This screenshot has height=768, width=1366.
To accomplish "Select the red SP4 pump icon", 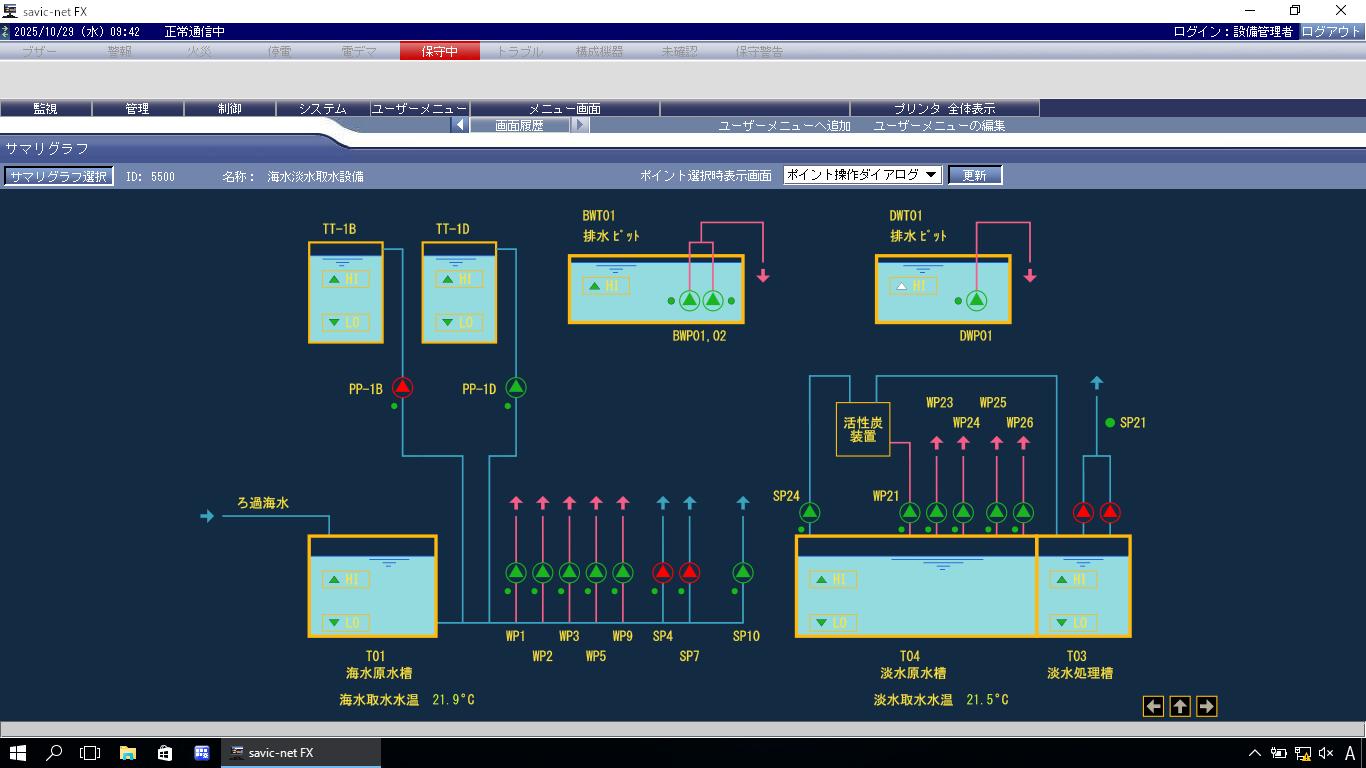I will click(x=662, y=573).
